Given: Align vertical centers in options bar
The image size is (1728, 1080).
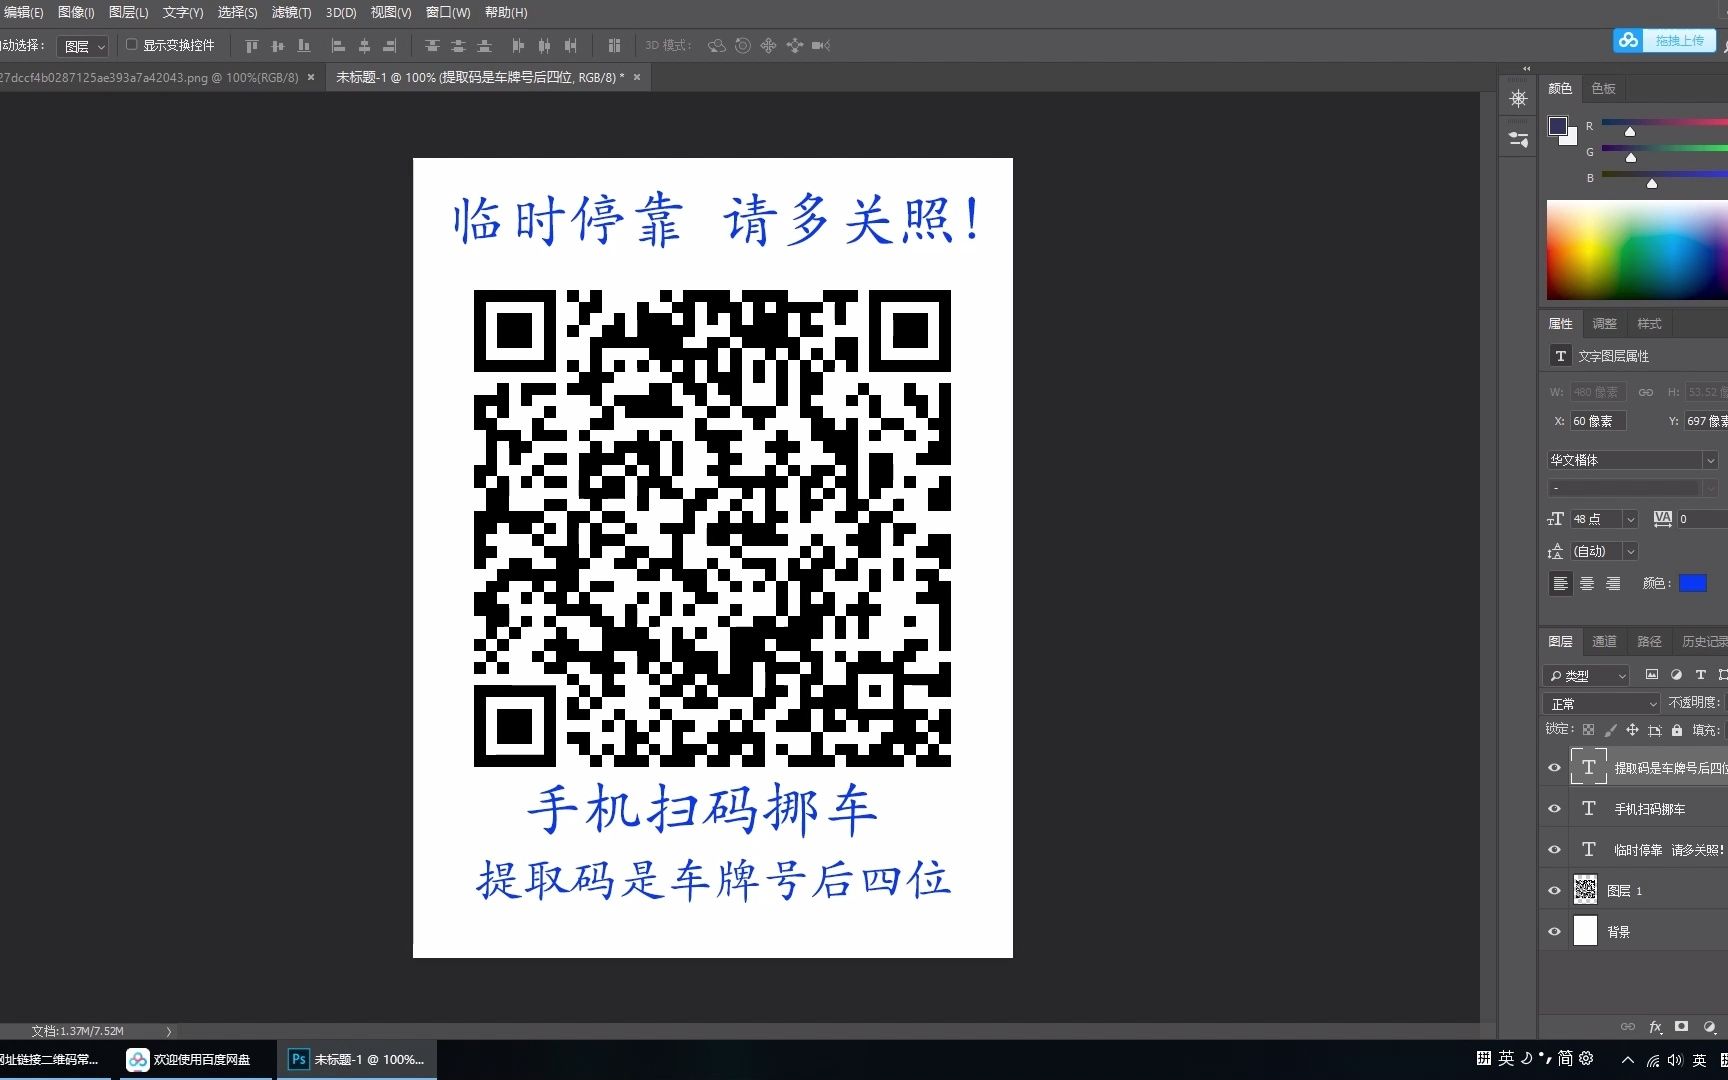Looking at the screenshot, I should point(278,46).
